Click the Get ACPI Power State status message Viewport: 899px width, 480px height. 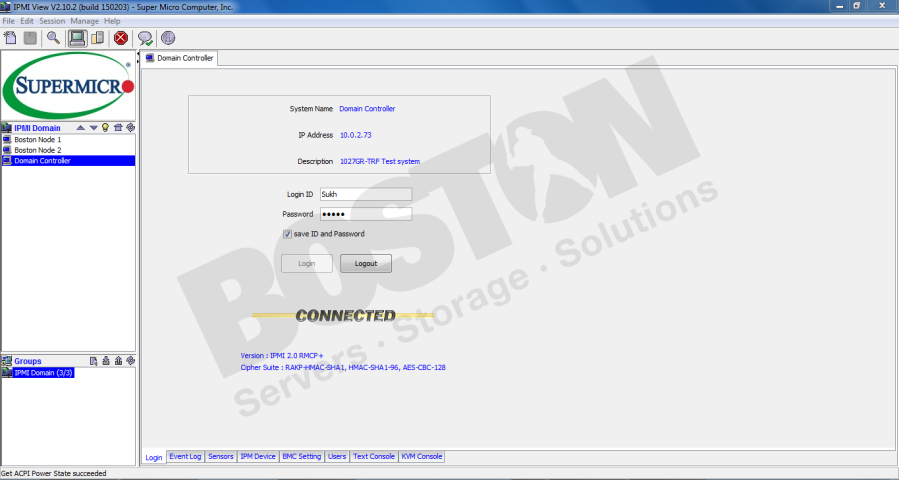coord(54,474)
